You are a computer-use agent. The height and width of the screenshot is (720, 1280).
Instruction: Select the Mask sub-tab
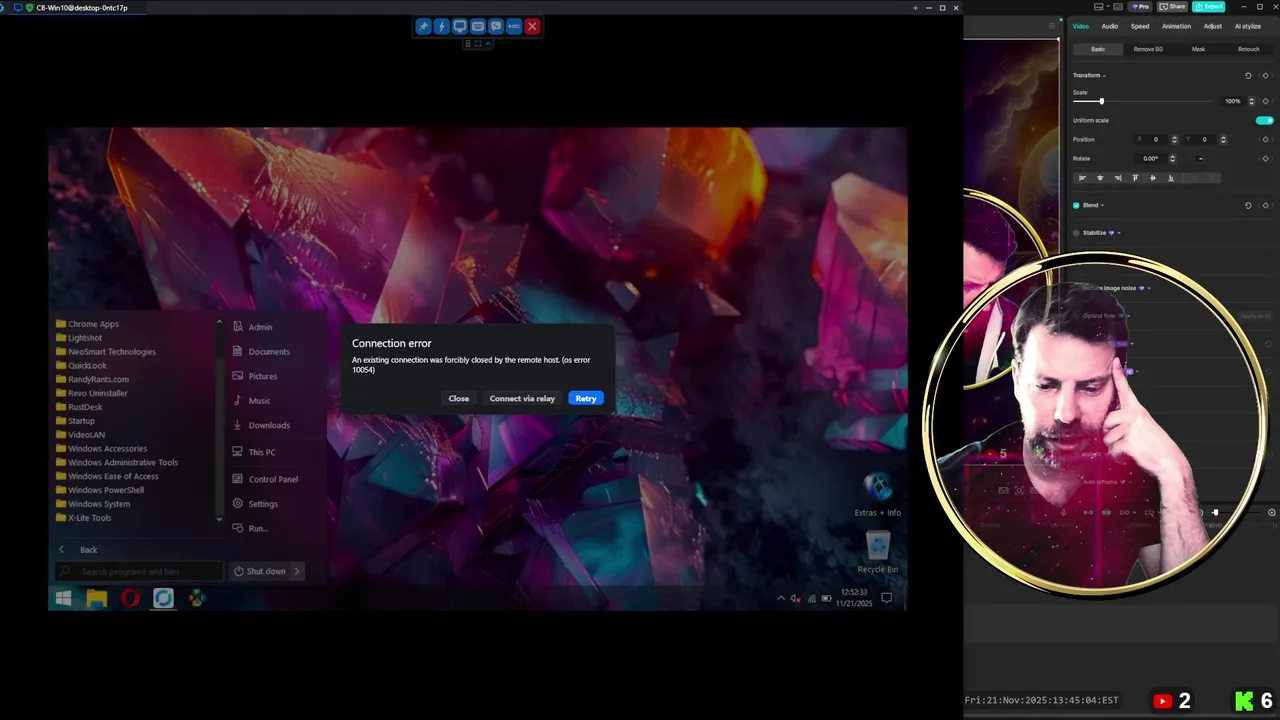1198,49
